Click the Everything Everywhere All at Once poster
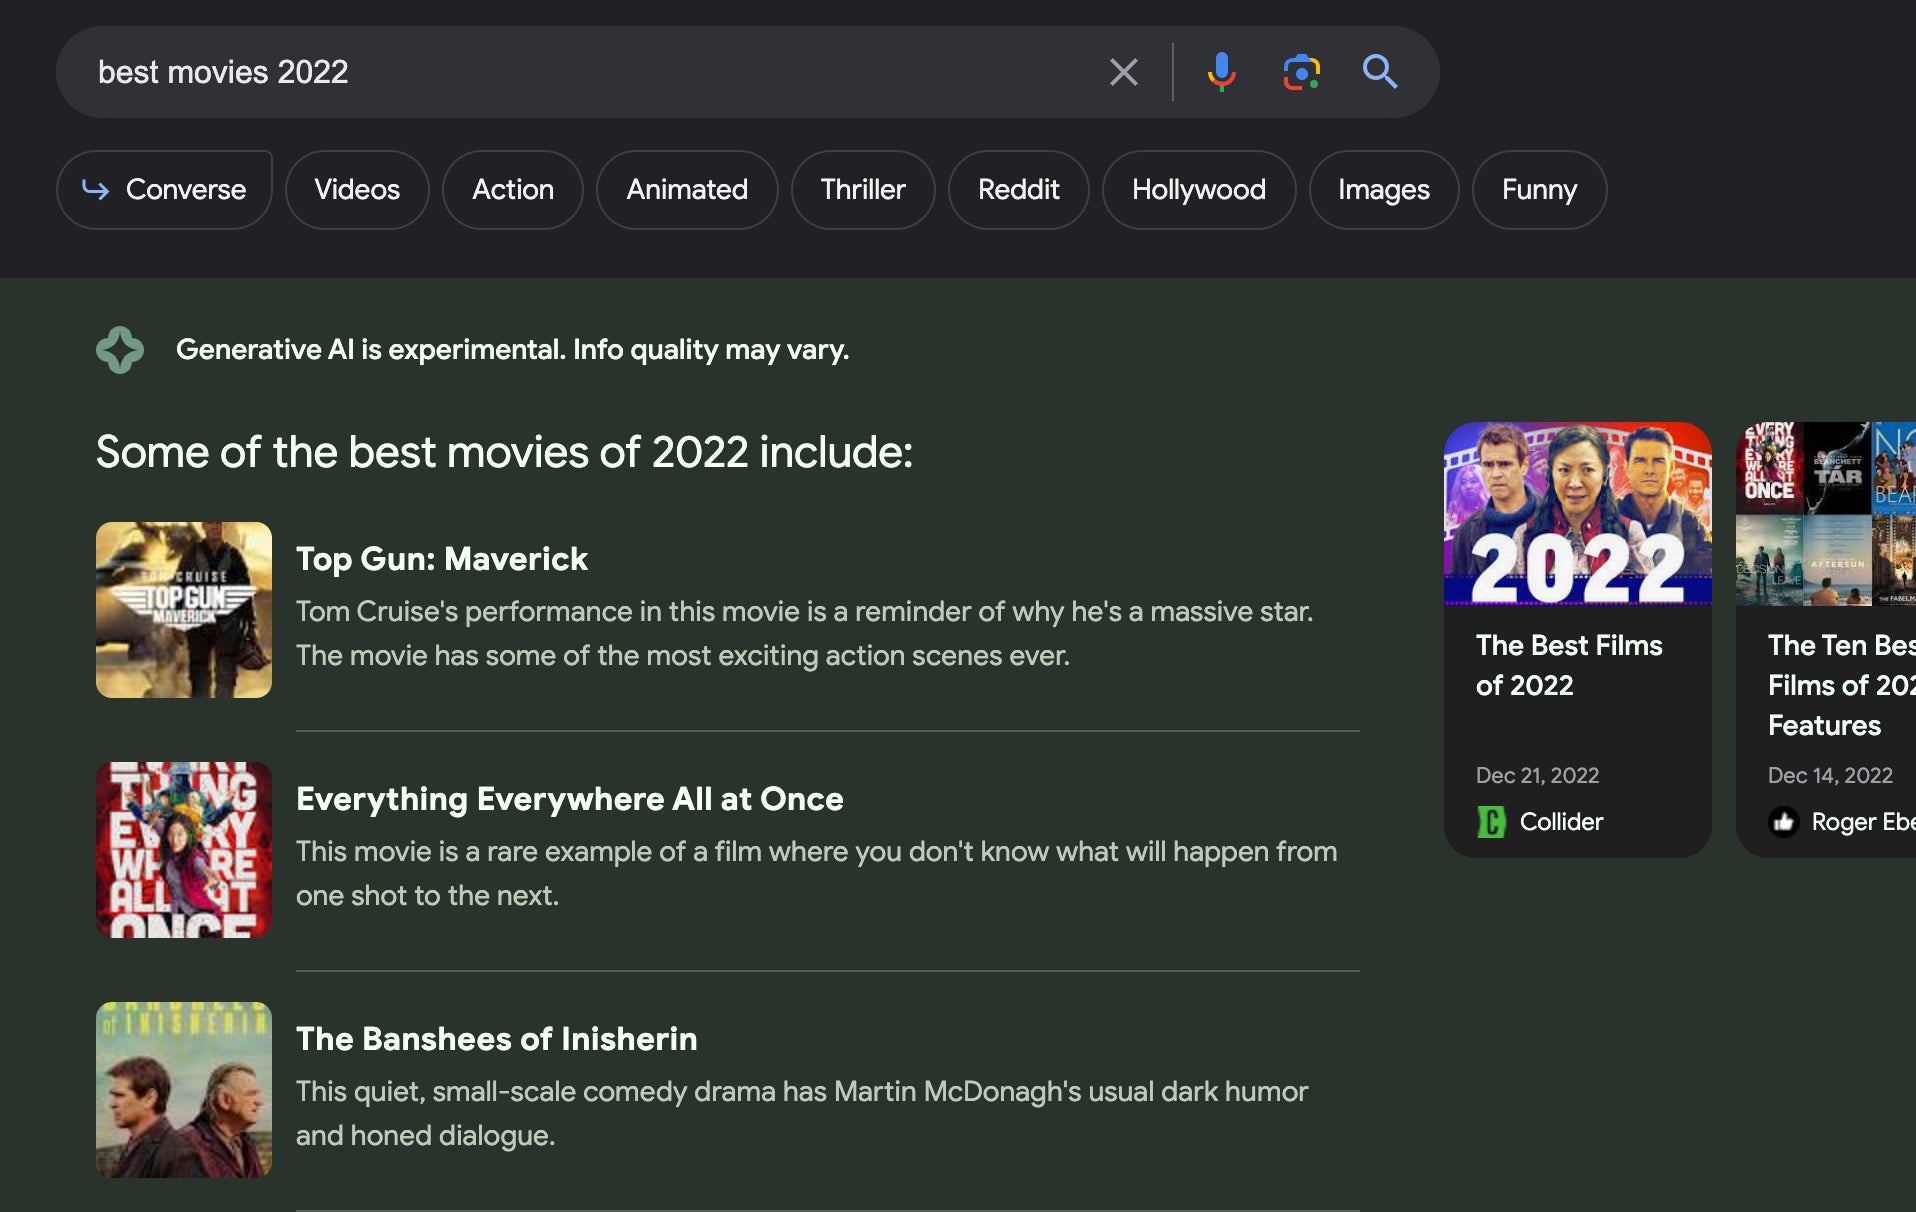The image size is (1916, 1212). 184,850
